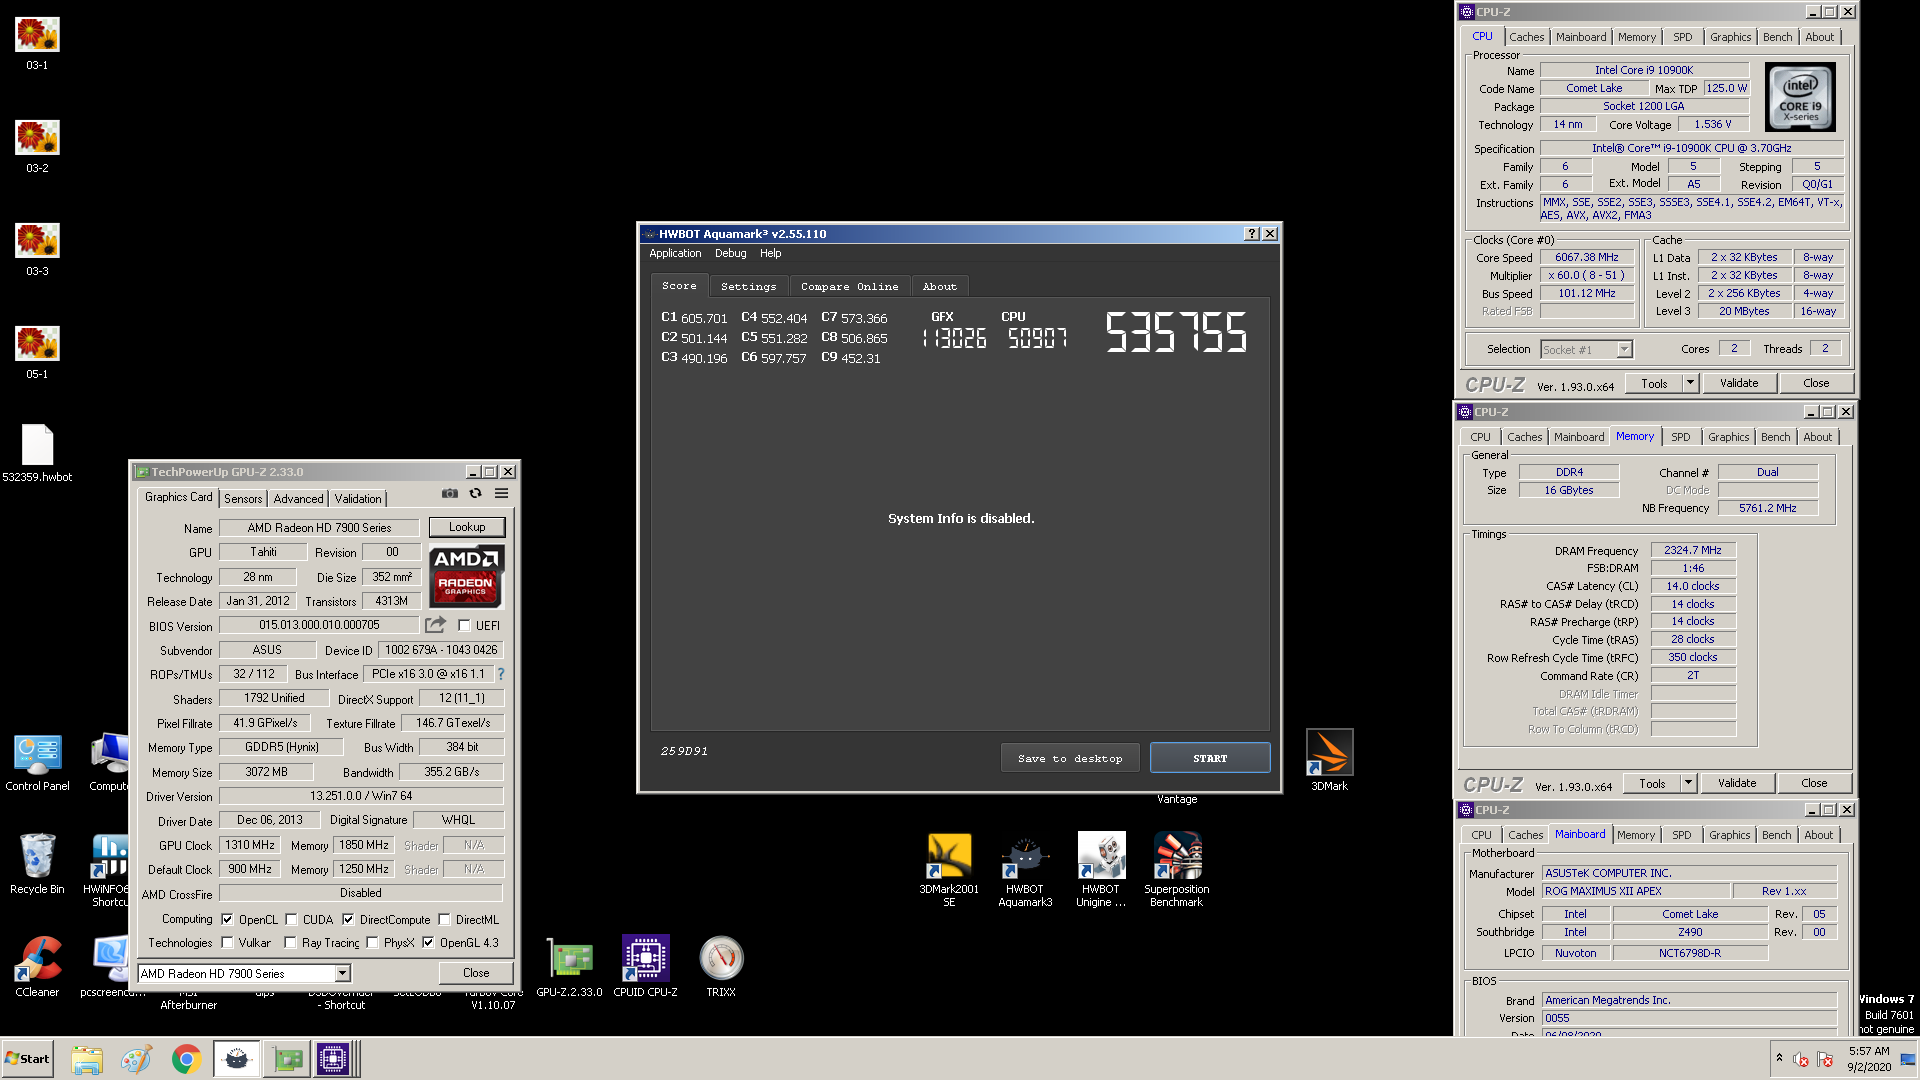This screenshot has width=1920, height=1080.
Task: Open the GPU selection dropdown in GPU-Z
Action: 342,973
